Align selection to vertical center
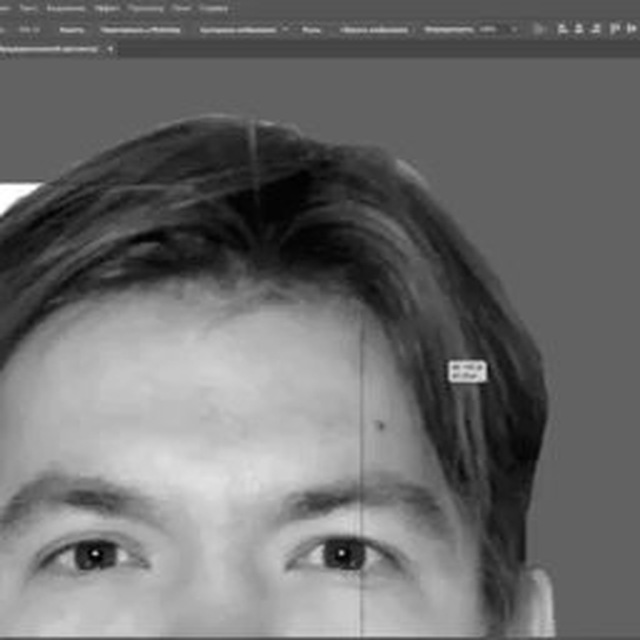 (632, 29)
